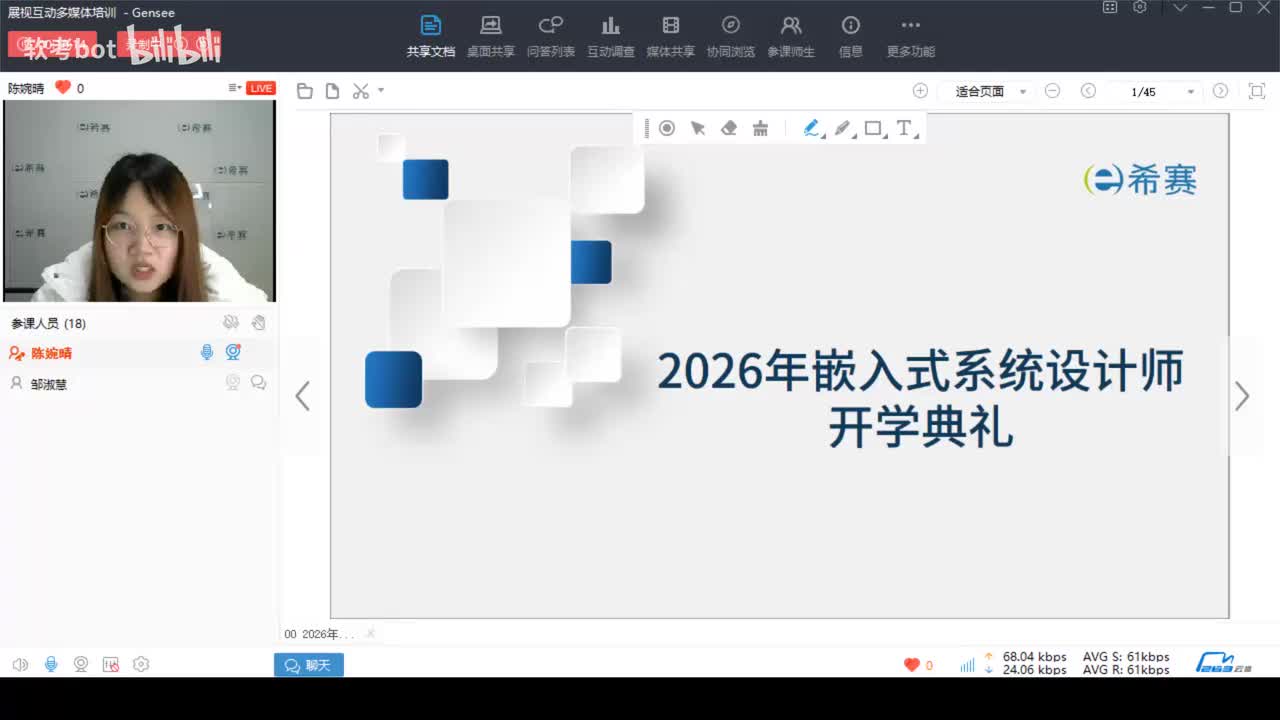Go to previous slide with left chevron
Image resolution: width=1280 pixels, height=720 pixels.
(x=302, y=396)
